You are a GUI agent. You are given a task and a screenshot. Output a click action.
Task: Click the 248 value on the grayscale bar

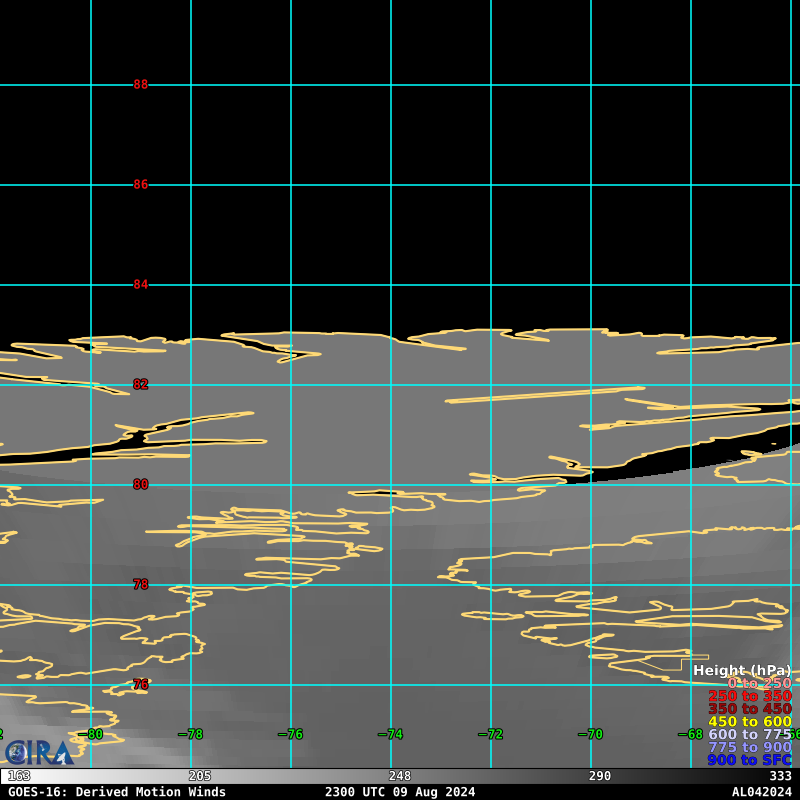[x=400, y=776]
